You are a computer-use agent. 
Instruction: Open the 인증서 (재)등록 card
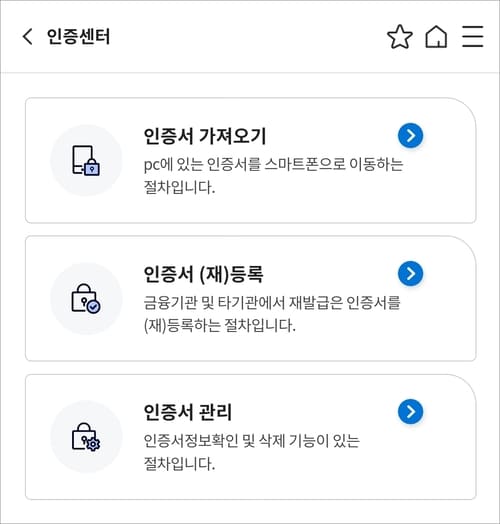[x=251, y=298]
